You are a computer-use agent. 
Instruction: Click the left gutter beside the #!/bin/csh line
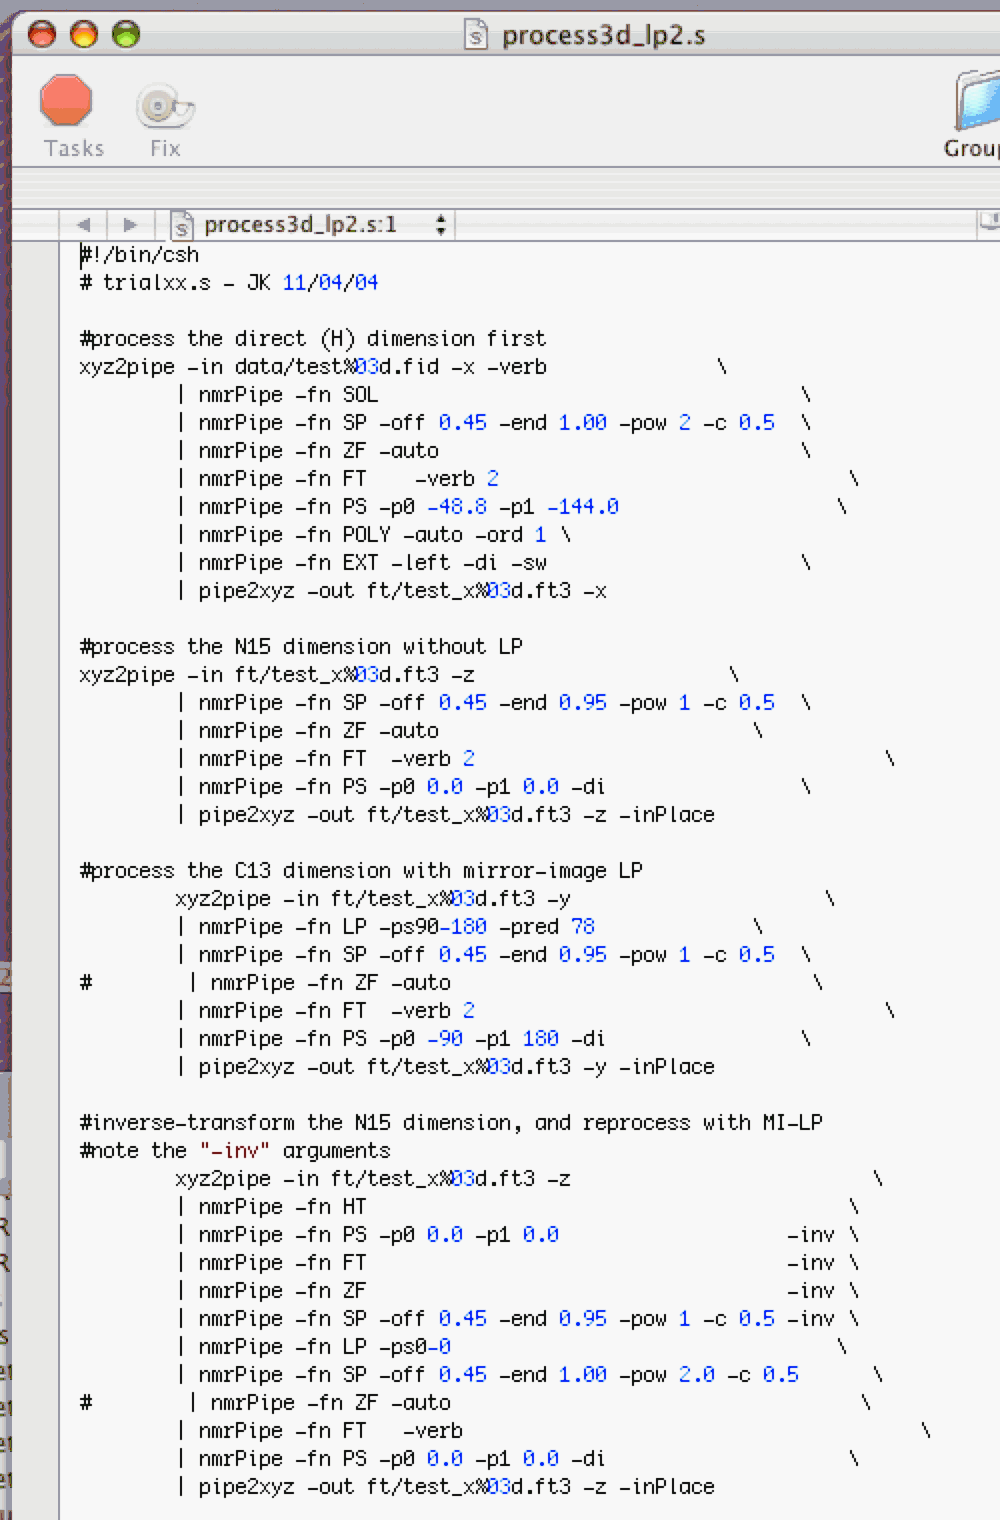coord(35,255)
